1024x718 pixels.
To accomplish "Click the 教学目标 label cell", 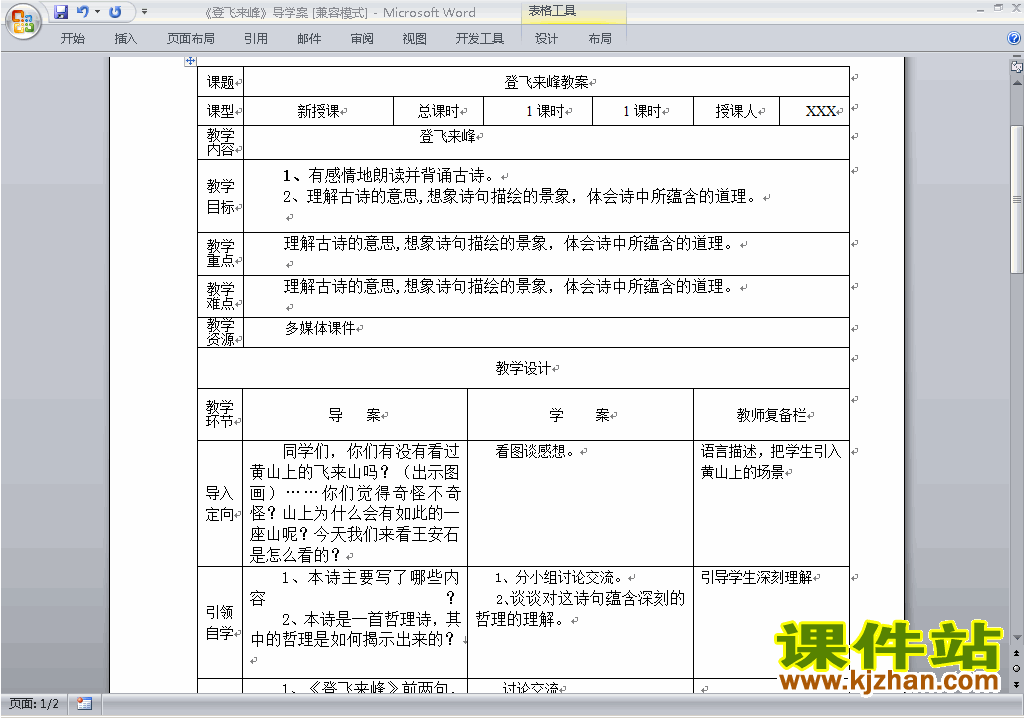I will (221, 196).
